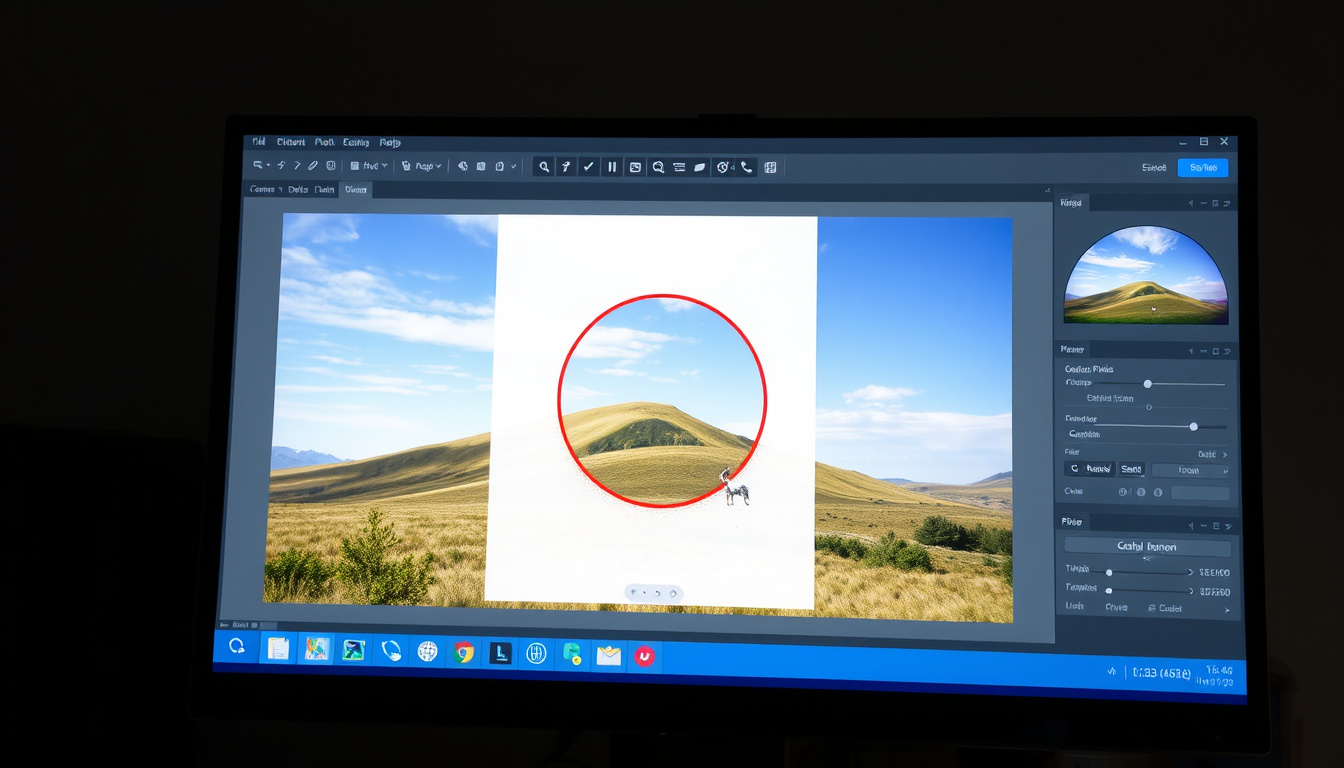
Task: Click the parallelogram shape icon in toolbar
Action: coord(700,167)
